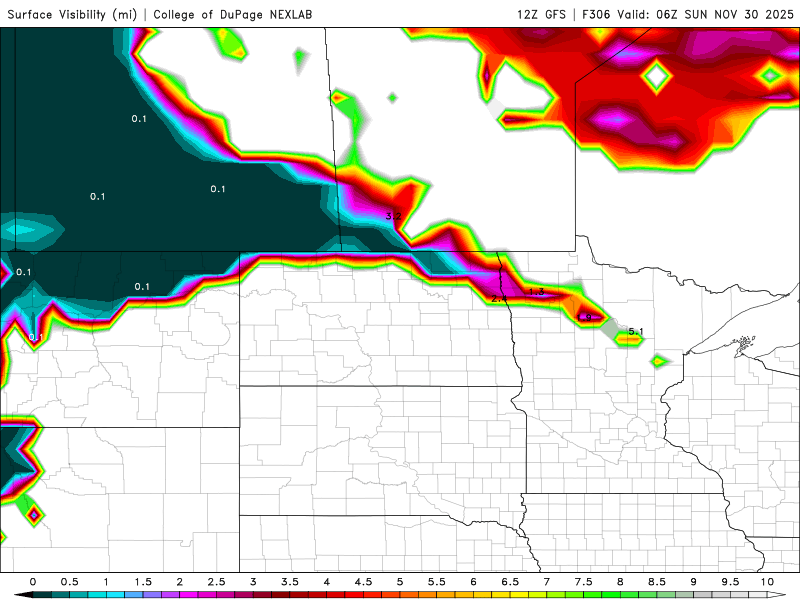Click 'College of DuPage NEXLAB' header text
The image size is (800, 600).
(233, 14)
